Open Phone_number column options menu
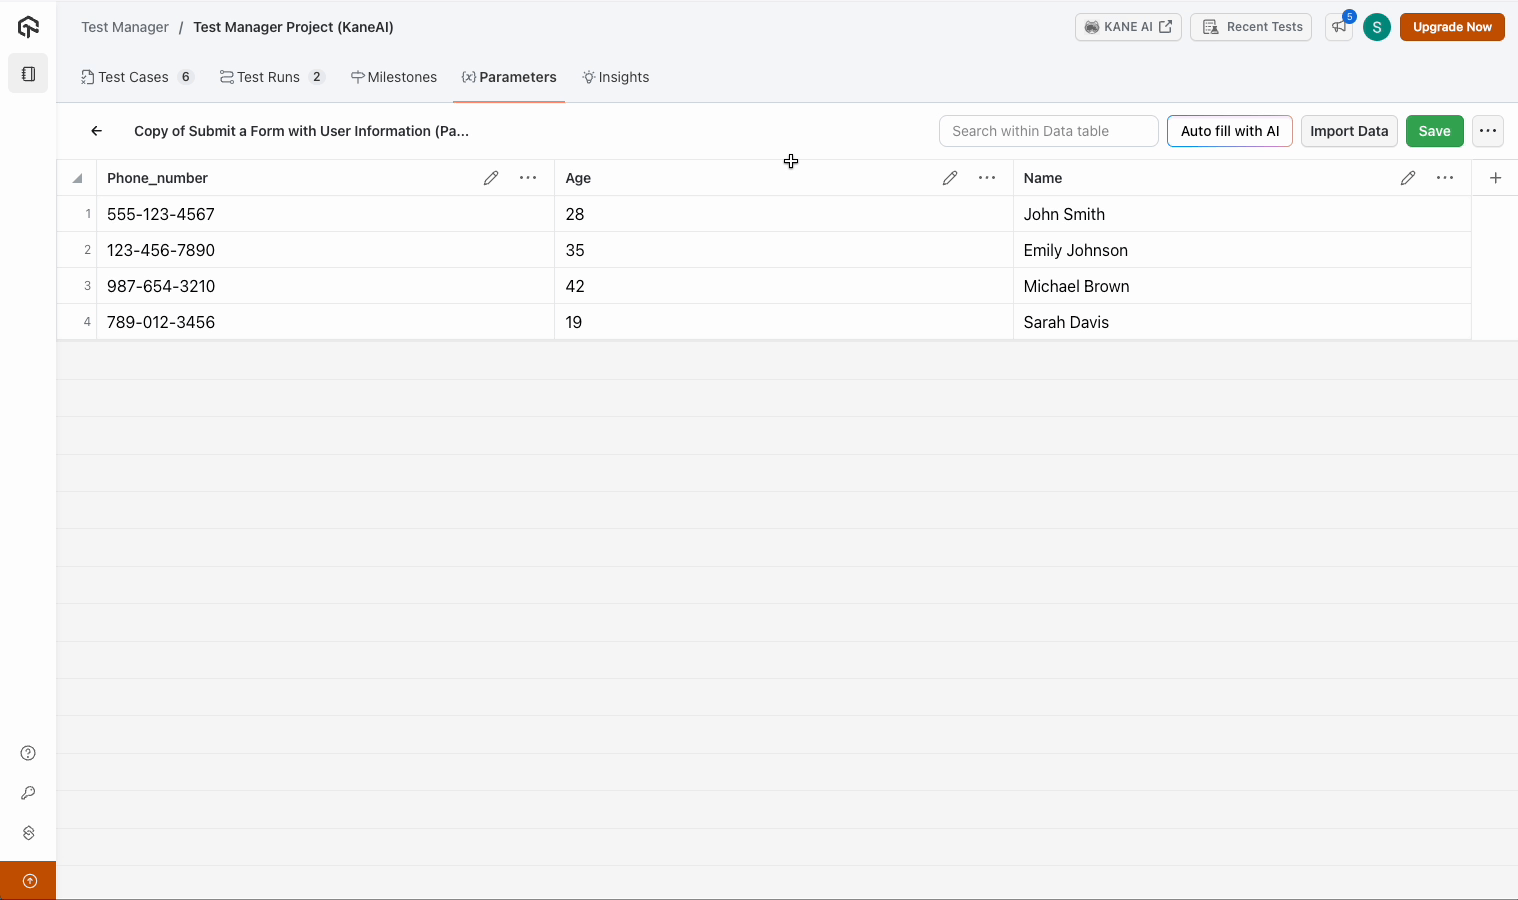1518x900 pixels. click(528, 178)
